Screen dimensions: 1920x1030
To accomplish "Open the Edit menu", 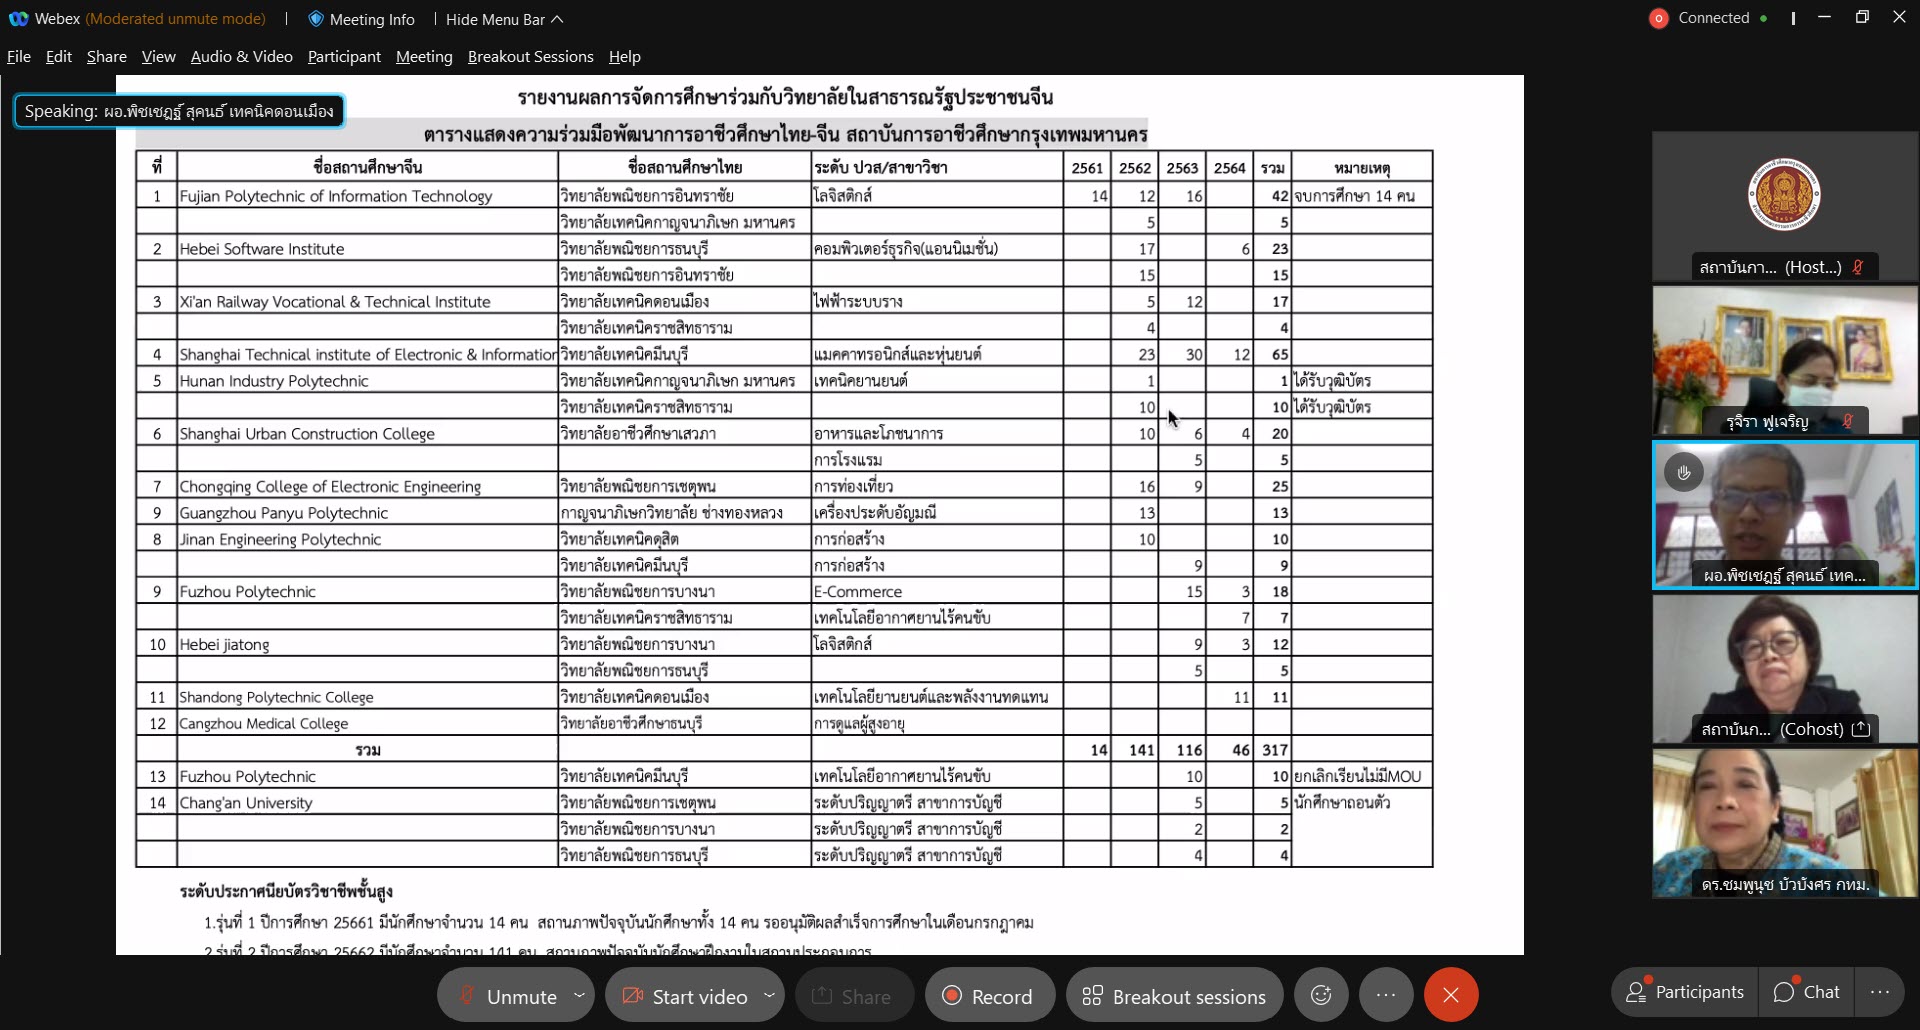I will coord(59,57).
